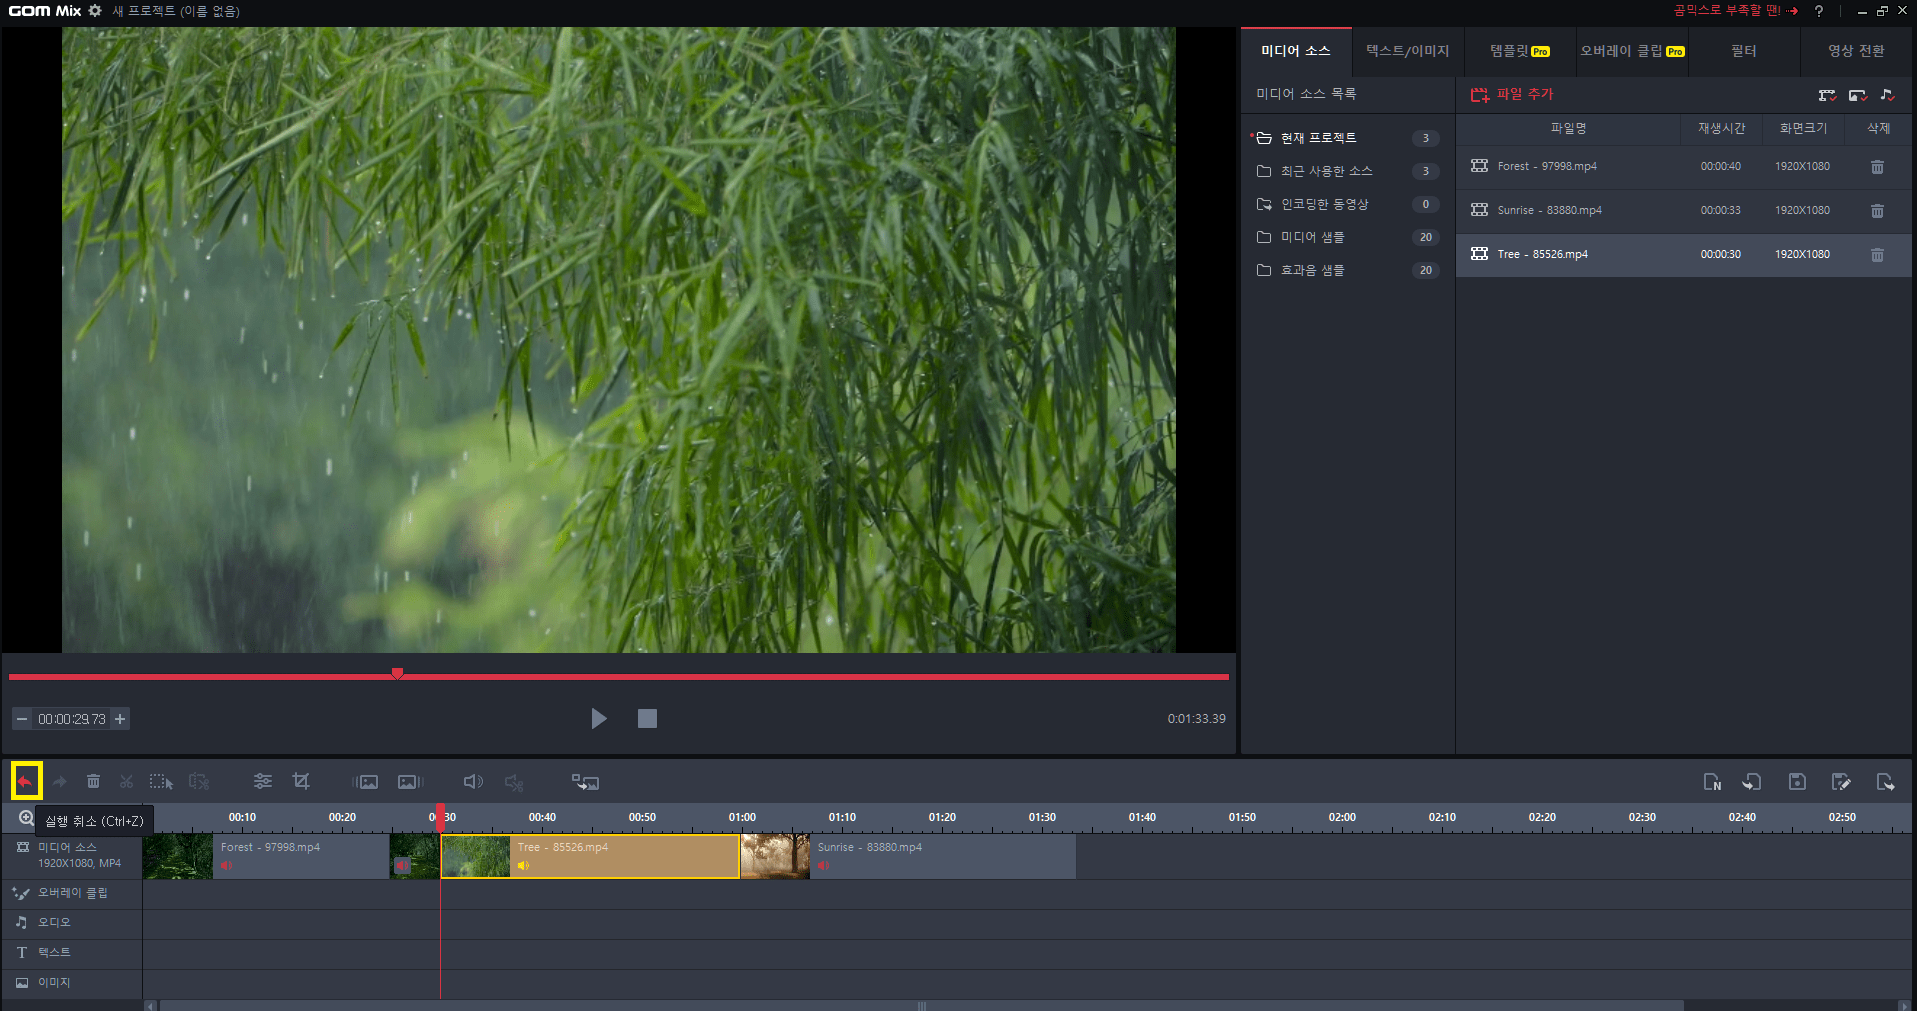This screenshot has height=1011, width=1917.
Task: Open the video adjustment sliders icon
Action: coord(263,781)
